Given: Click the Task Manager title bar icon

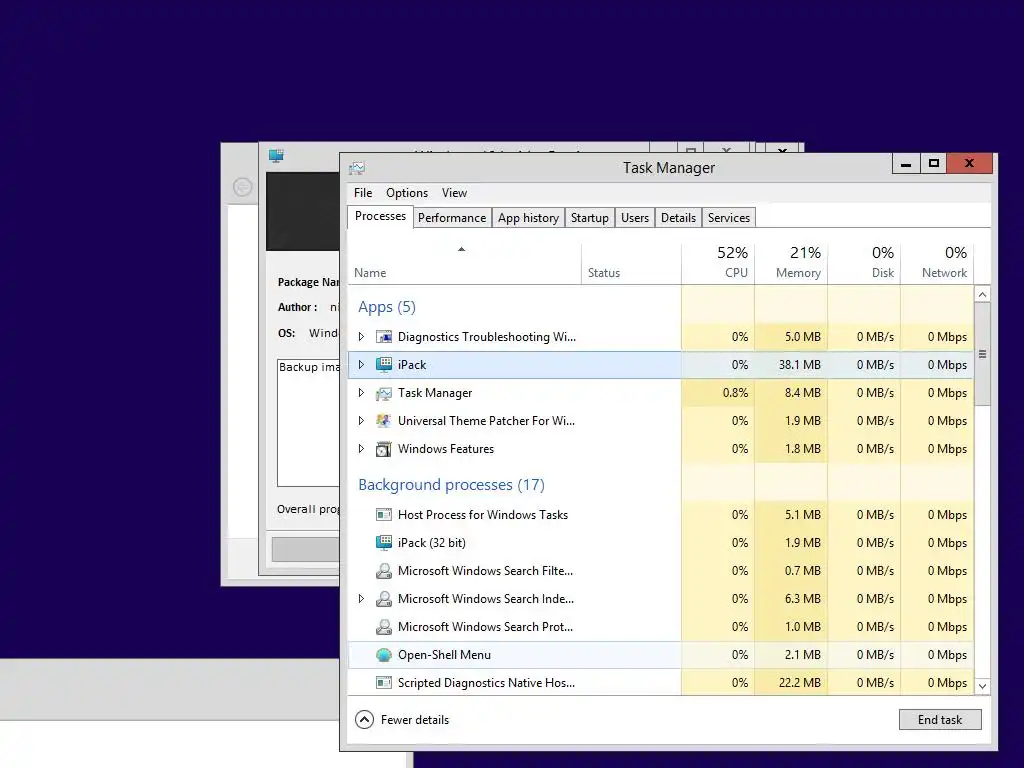Looking at the screenshot, I should click(357, 168).
